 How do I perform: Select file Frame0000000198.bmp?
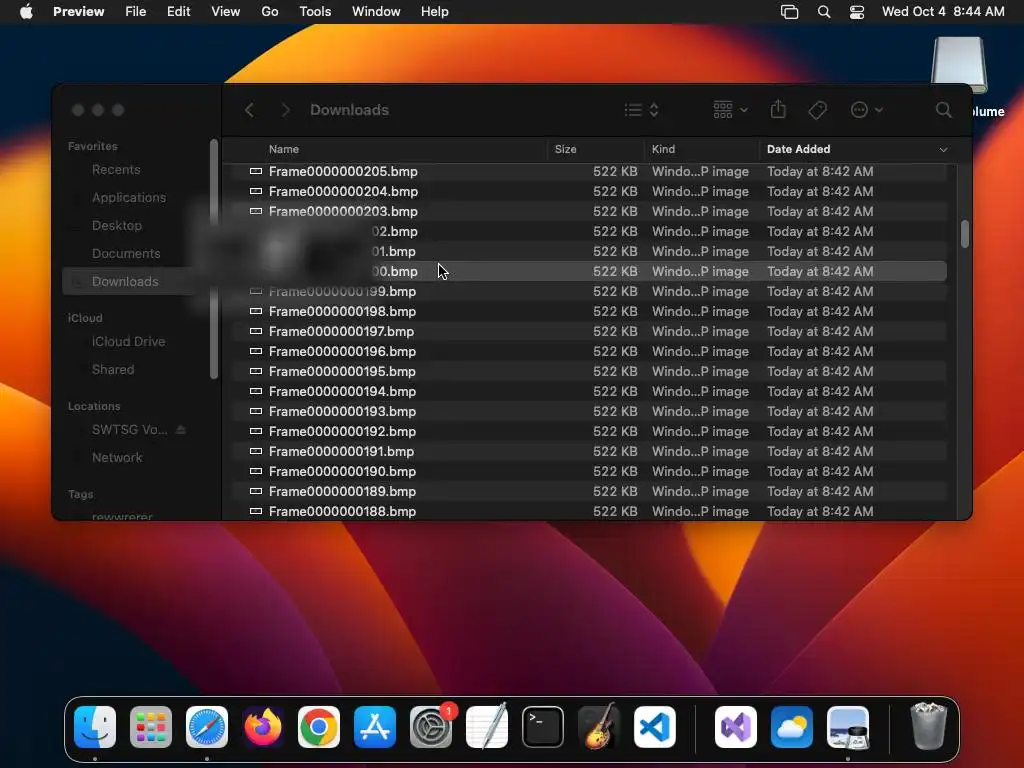(588, 312)
